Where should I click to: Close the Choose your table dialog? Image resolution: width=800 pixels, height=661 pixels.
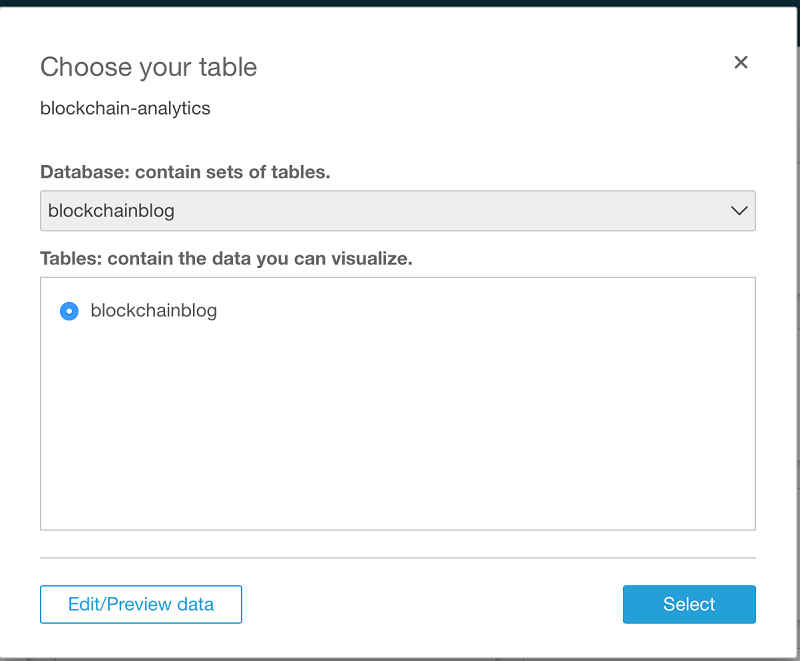pyautogui.click(x=741, y=63)
